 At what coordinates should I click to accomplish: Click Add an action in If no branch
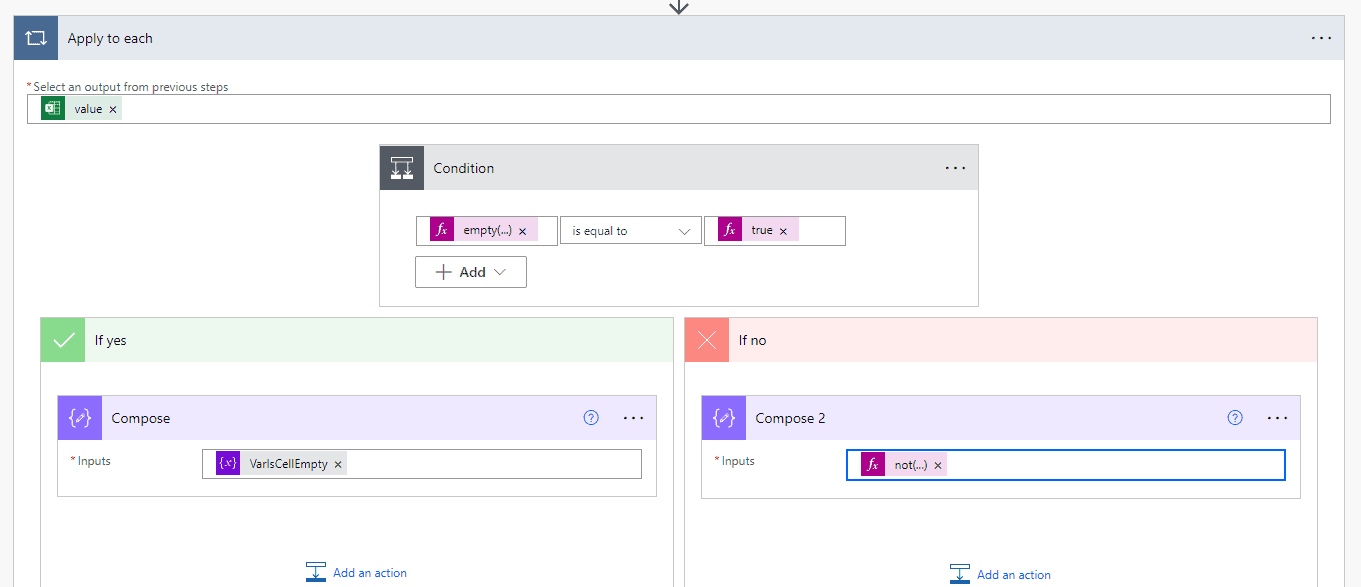point(1000,574)
